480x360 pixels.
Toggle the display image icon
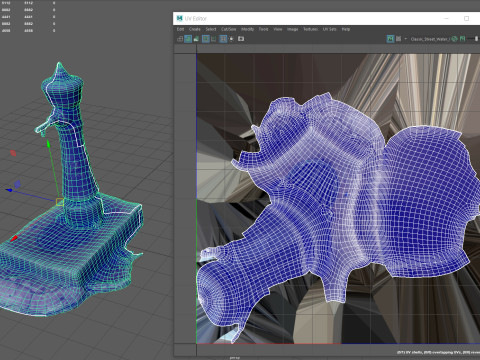pyautogui.click(x=390, y=39)
